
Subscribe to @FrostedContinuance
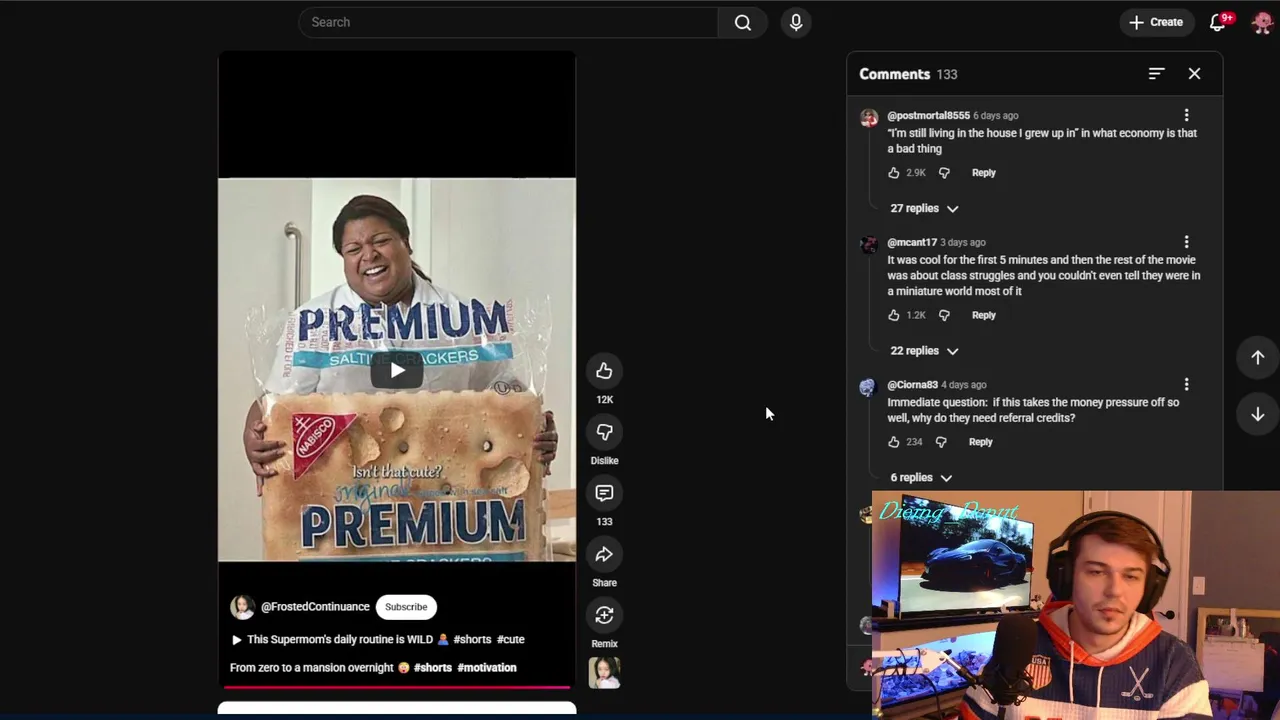point(406,607)
